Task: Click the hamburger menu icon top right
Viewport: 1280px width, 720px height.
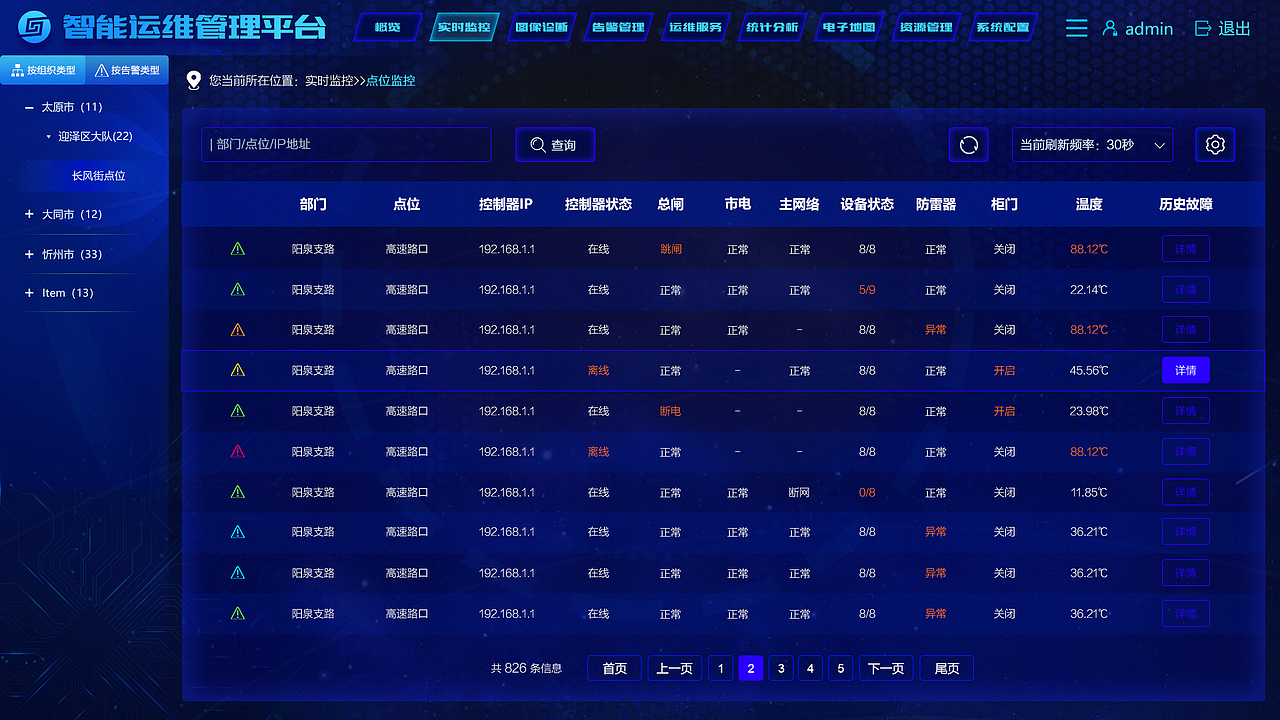Action: pyautogui.click(x=1076, y=28)
